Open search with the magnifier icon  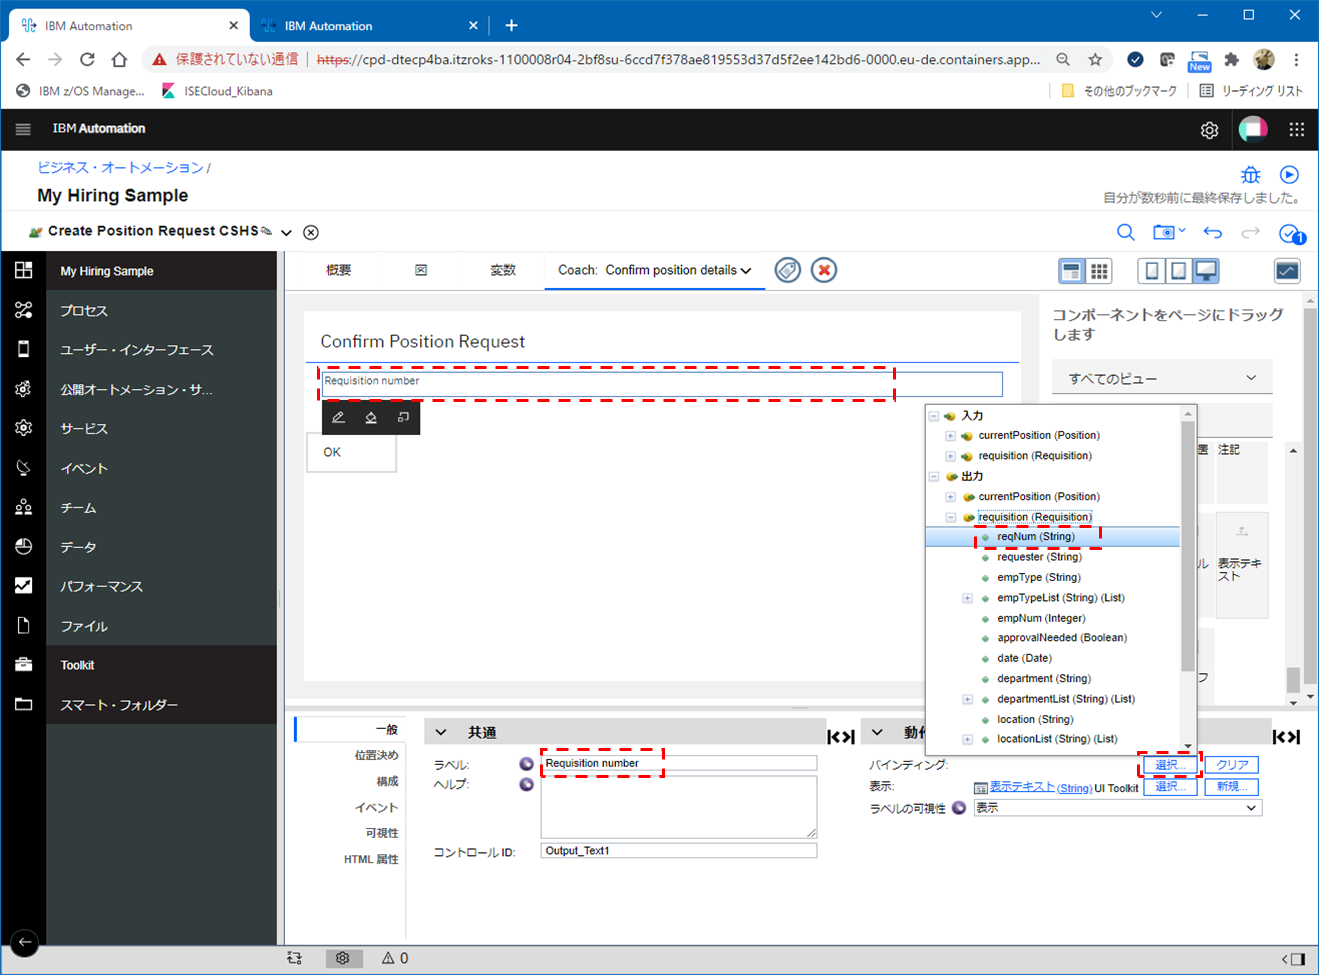[x=1126, y=232]
